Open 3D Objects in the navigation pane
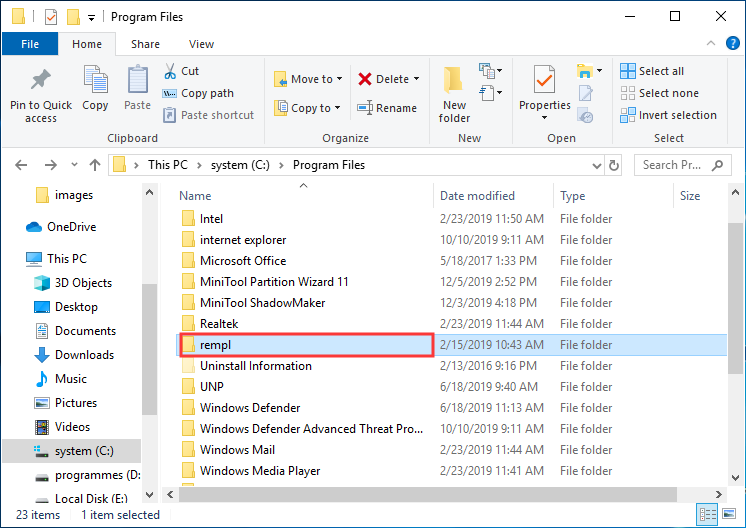746x528 pixels. tap(73, 283)
